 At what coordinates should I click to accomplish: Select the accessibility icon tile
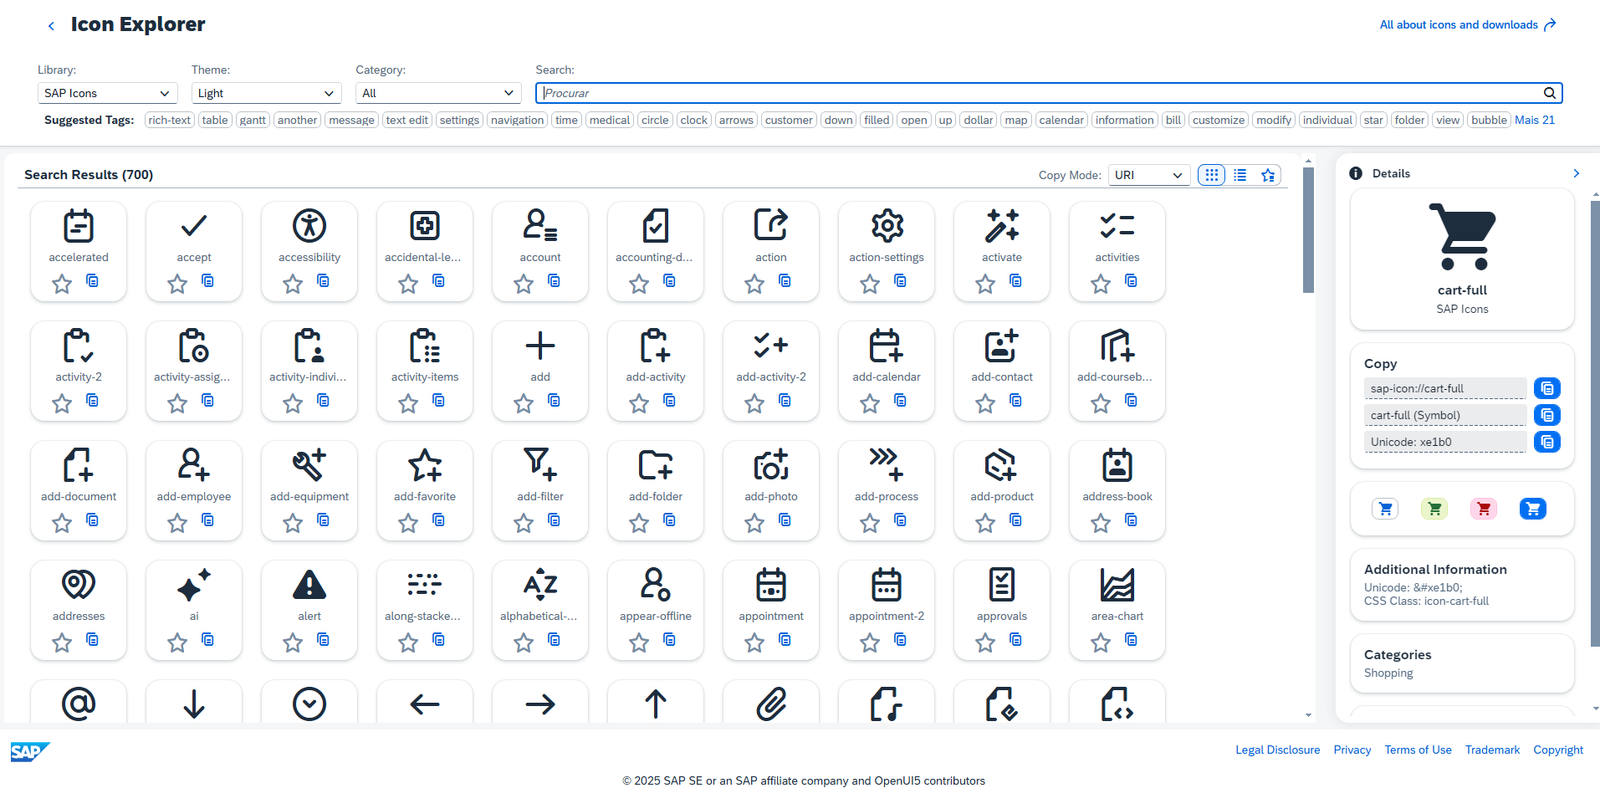(309, 251)
